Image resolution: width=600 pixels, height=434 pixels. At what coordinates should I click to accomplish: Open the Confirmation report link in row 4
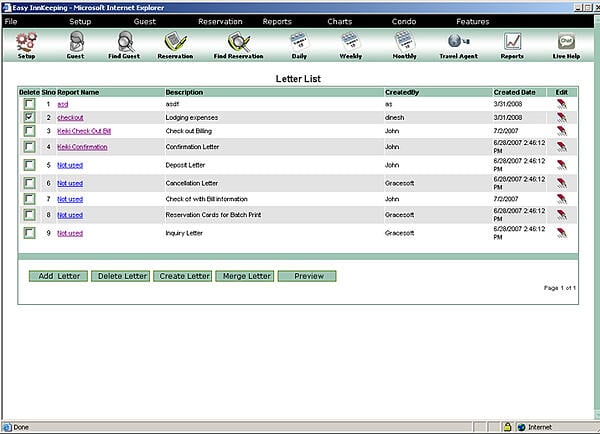click(82, 147)
